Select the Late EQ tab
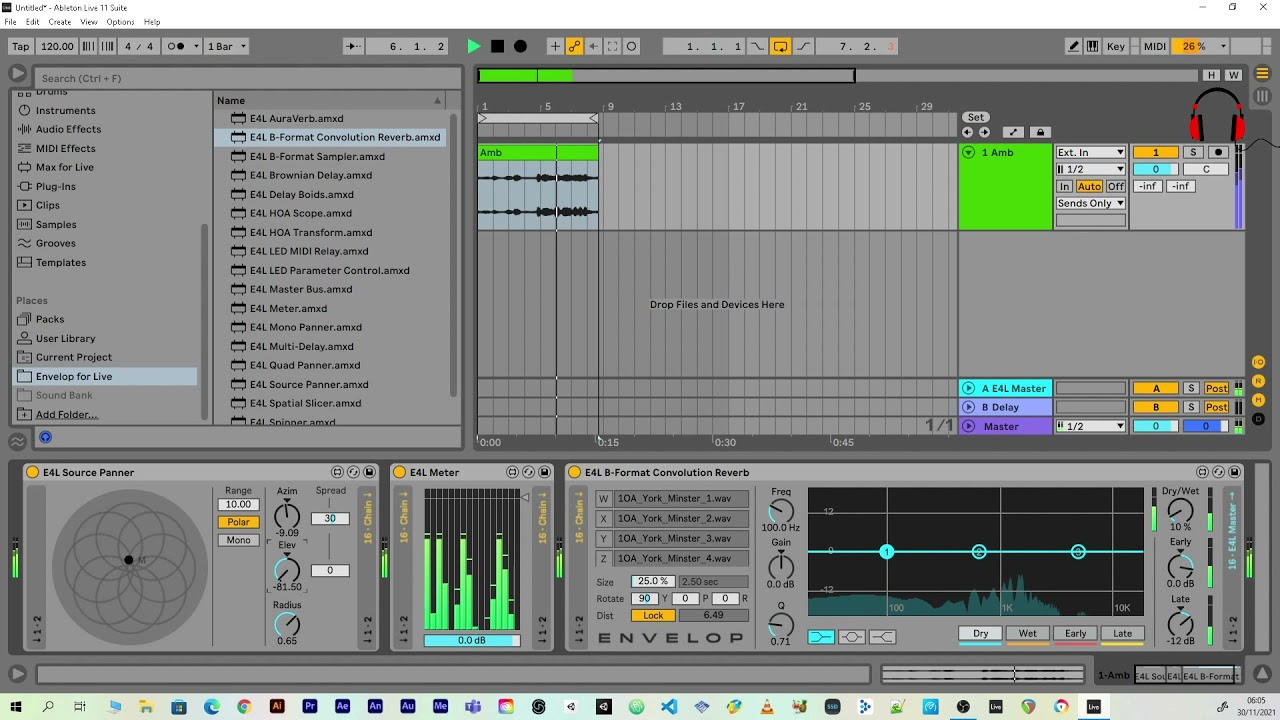 tap(1122, 634)
